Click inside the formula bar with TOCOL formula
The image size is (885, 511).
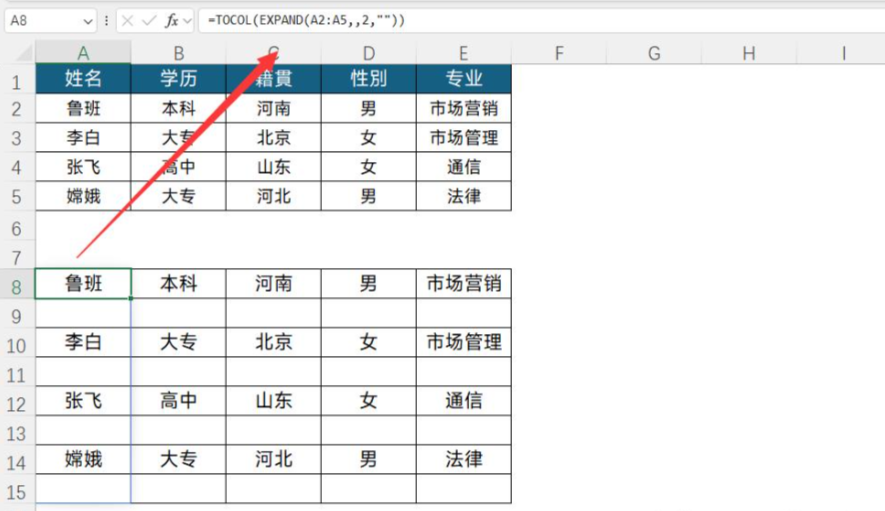pos(500,20)
